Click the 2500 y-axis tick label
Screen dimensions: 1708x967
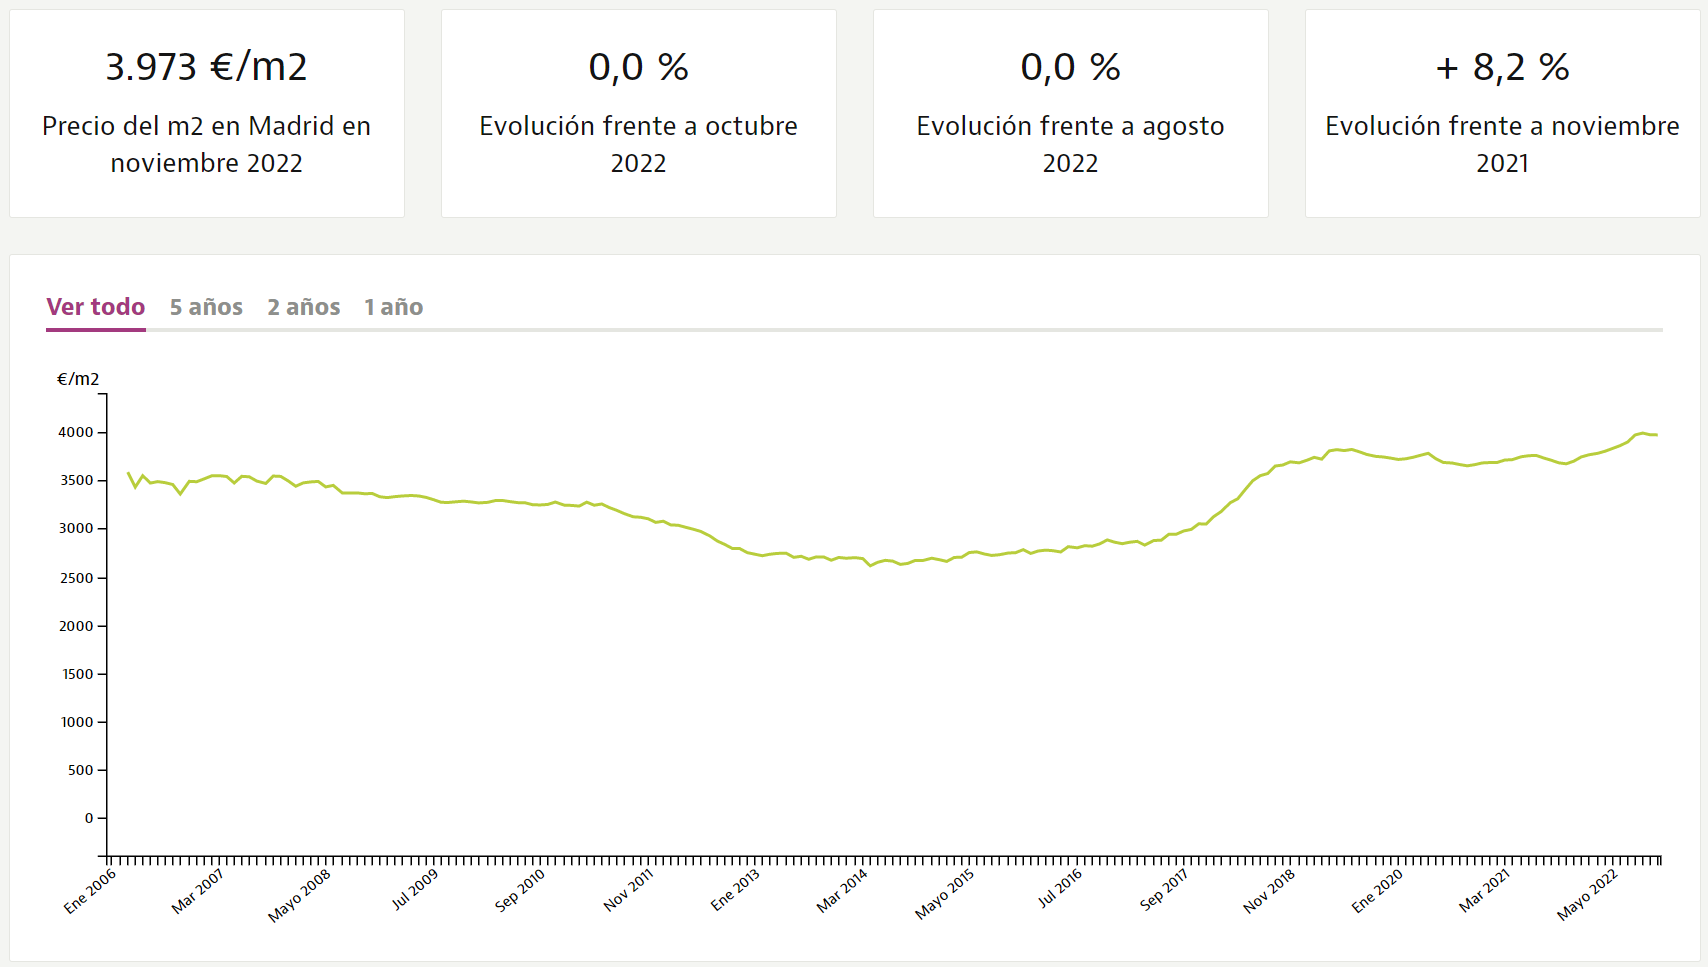tap(76, 578)
